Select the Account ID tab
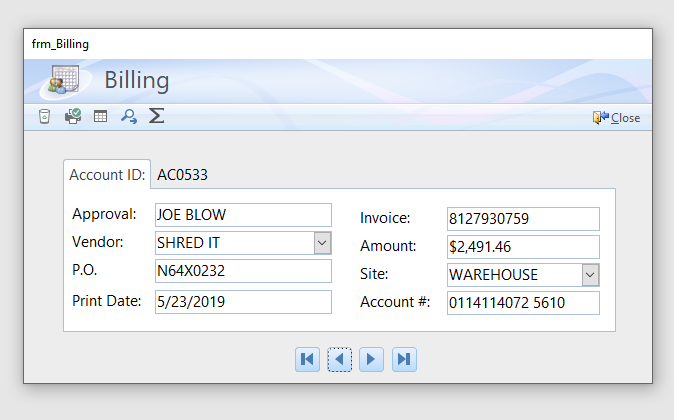Image resolution: width=674 pixels, height=420 pixels. pyautogui.click(x=107, y=174)
